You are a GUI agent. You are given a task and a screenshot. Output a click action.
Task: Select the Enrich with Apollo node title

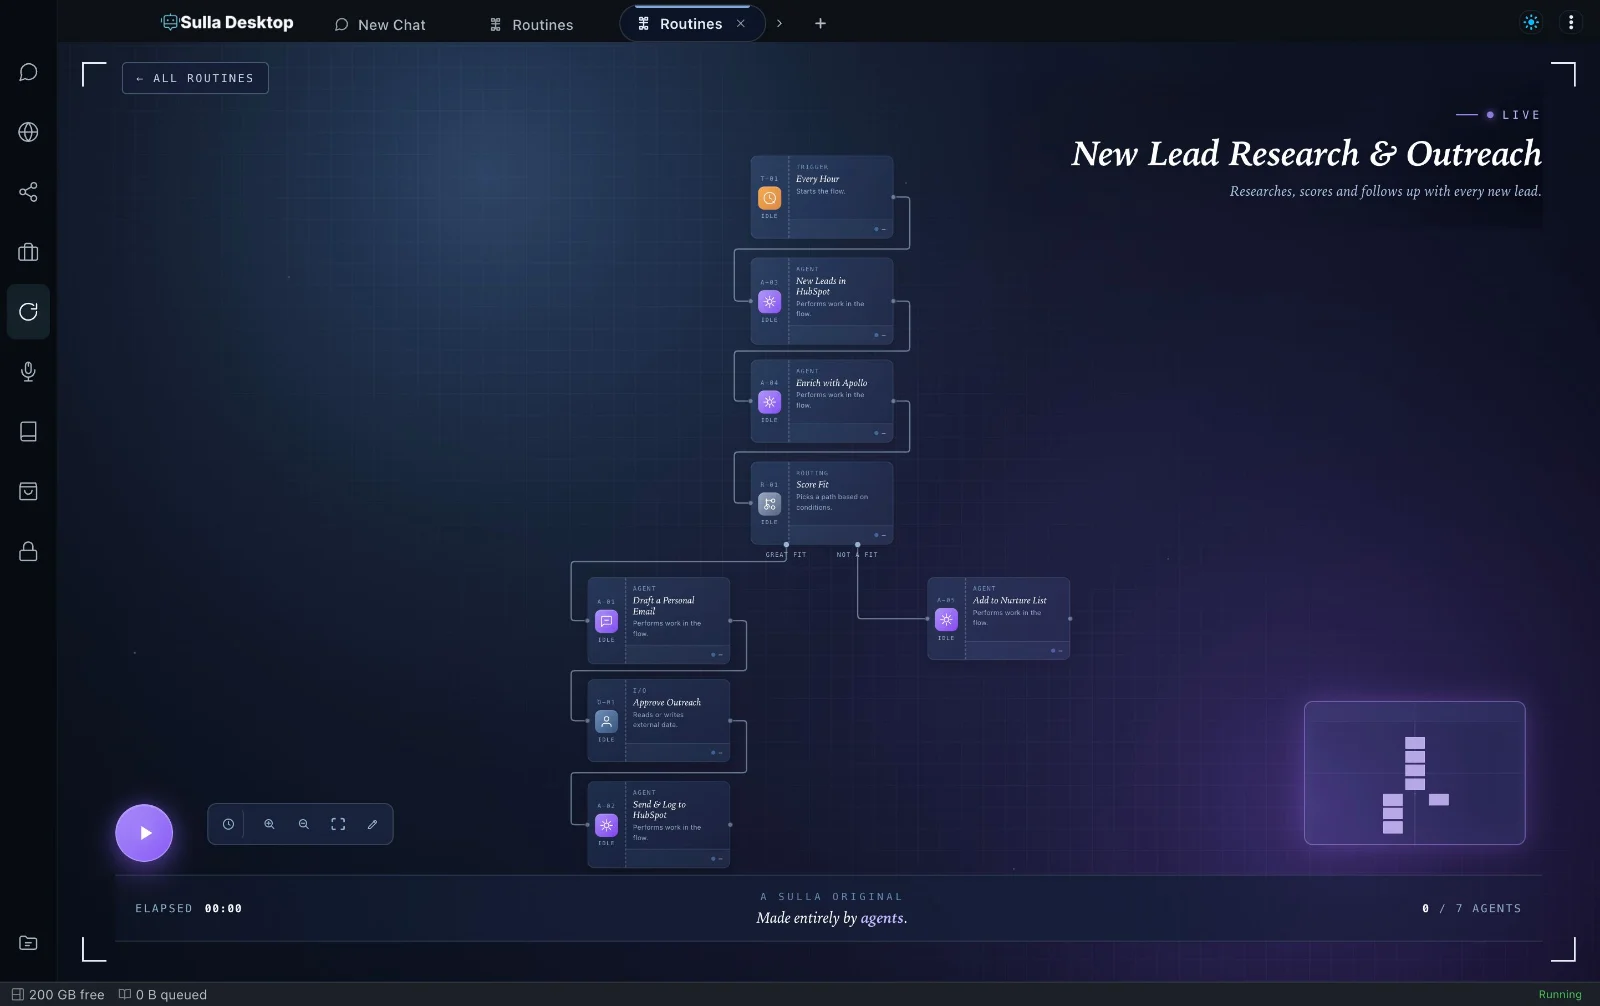(831, 383)
